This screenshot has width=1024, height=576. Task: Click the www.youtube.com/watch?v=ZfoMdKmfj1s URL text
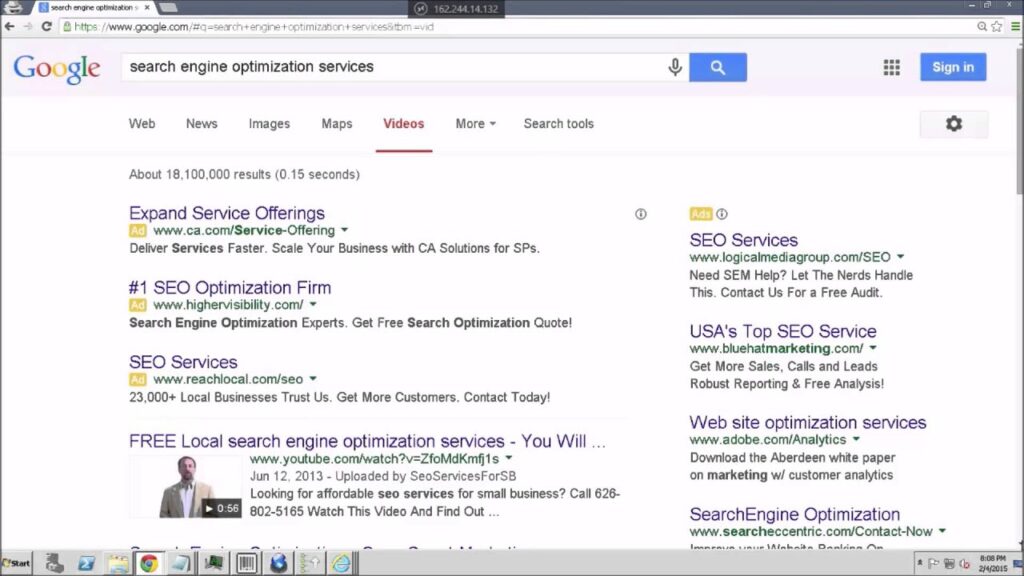tap(374, 459)
